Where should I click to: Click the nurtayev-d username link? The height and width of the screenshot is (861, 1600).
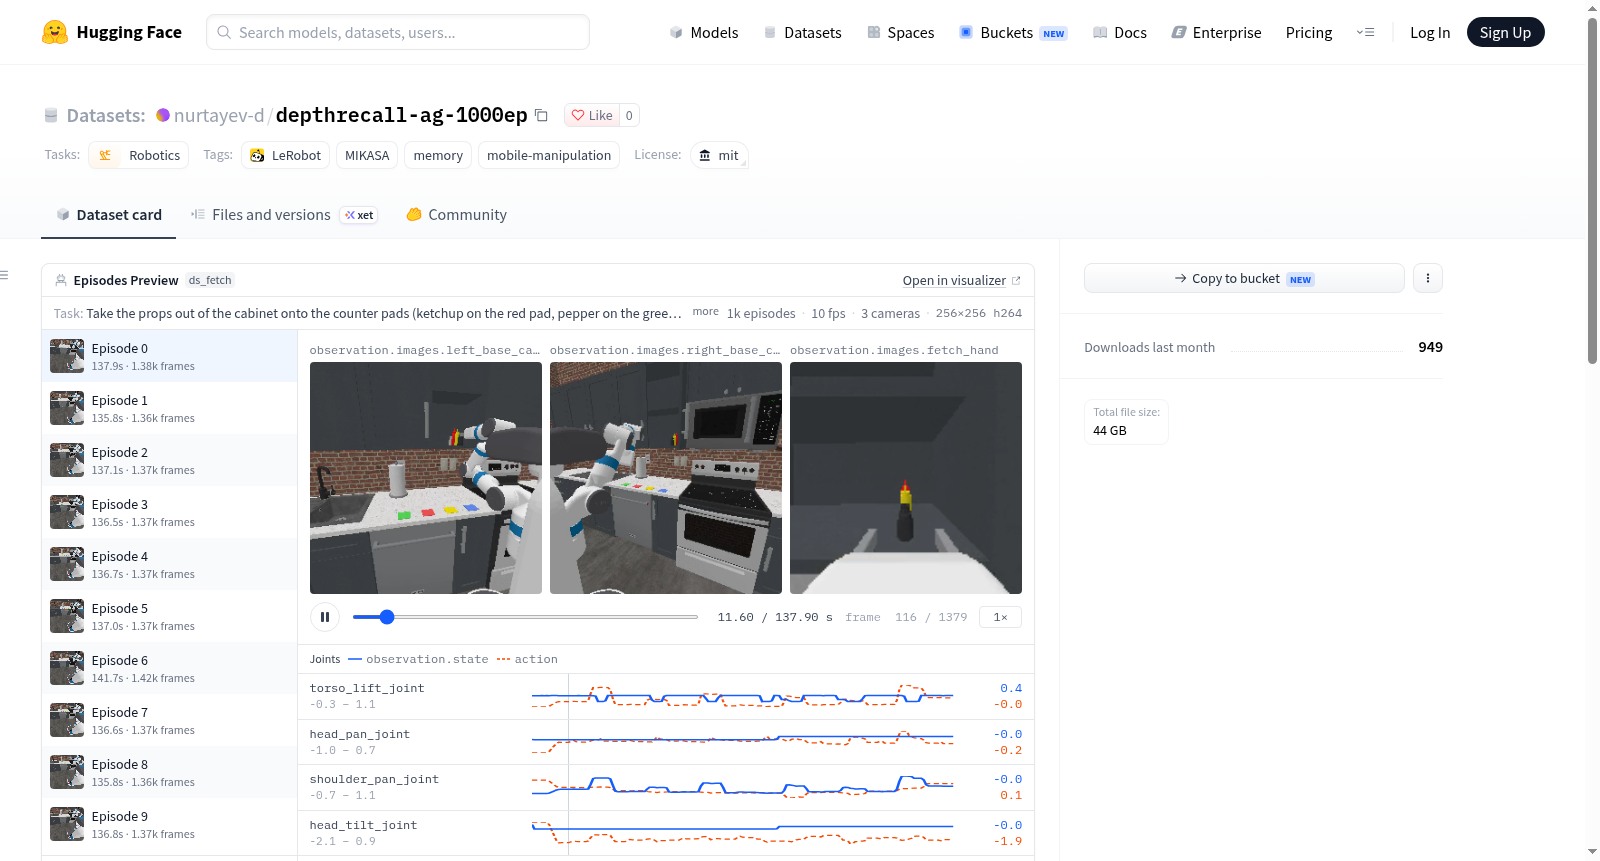219,115
